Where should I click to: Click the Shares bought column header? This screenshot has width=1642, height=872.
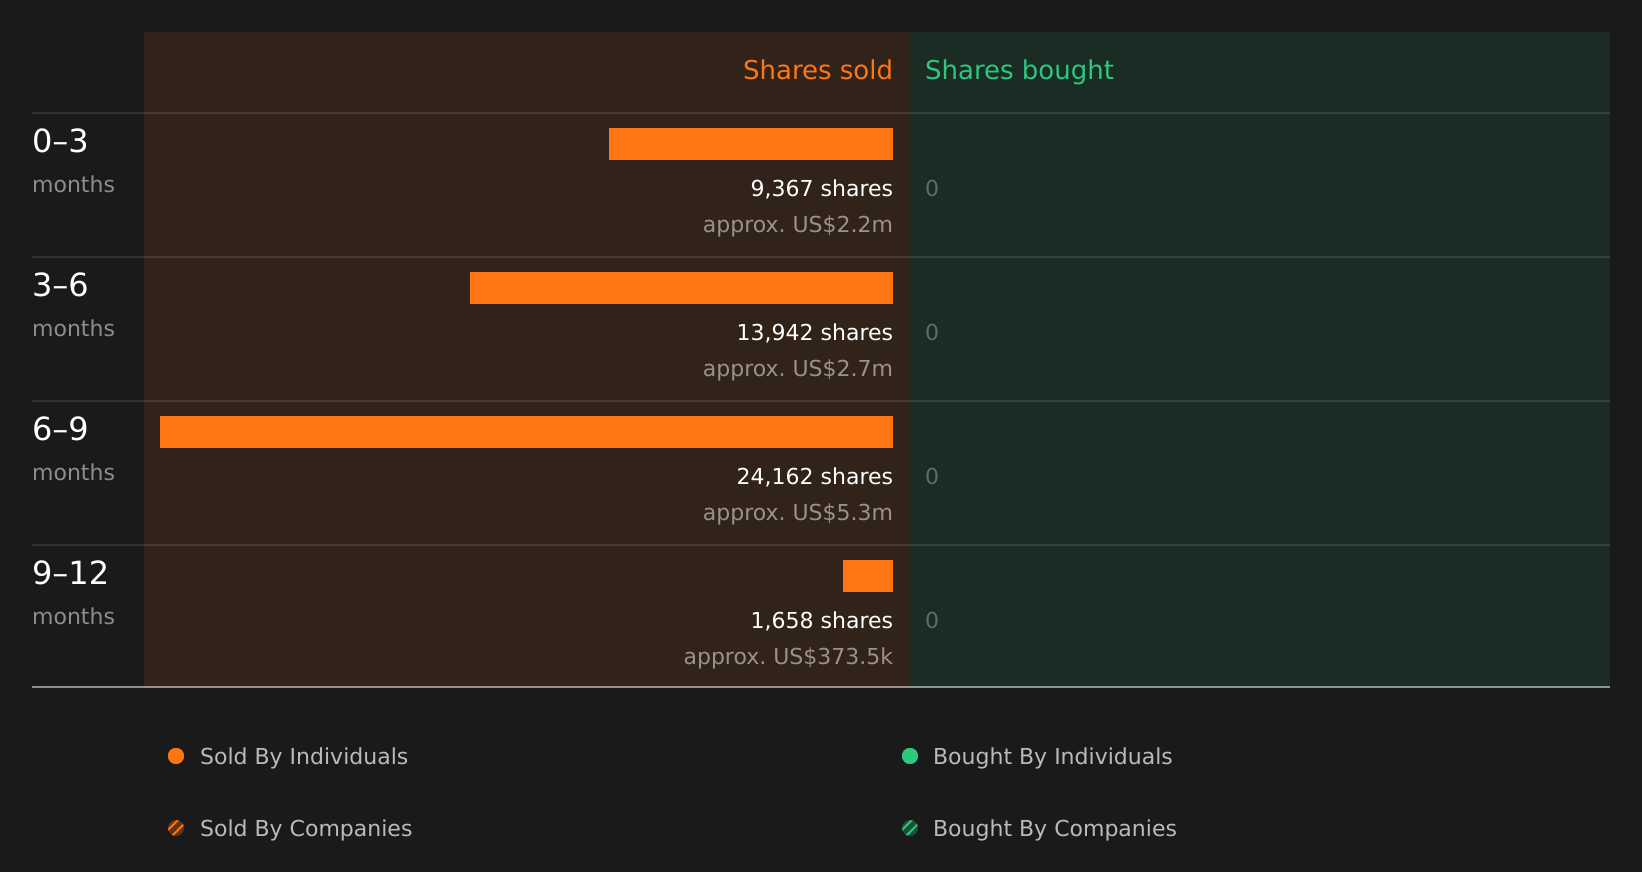(1019, 70)
